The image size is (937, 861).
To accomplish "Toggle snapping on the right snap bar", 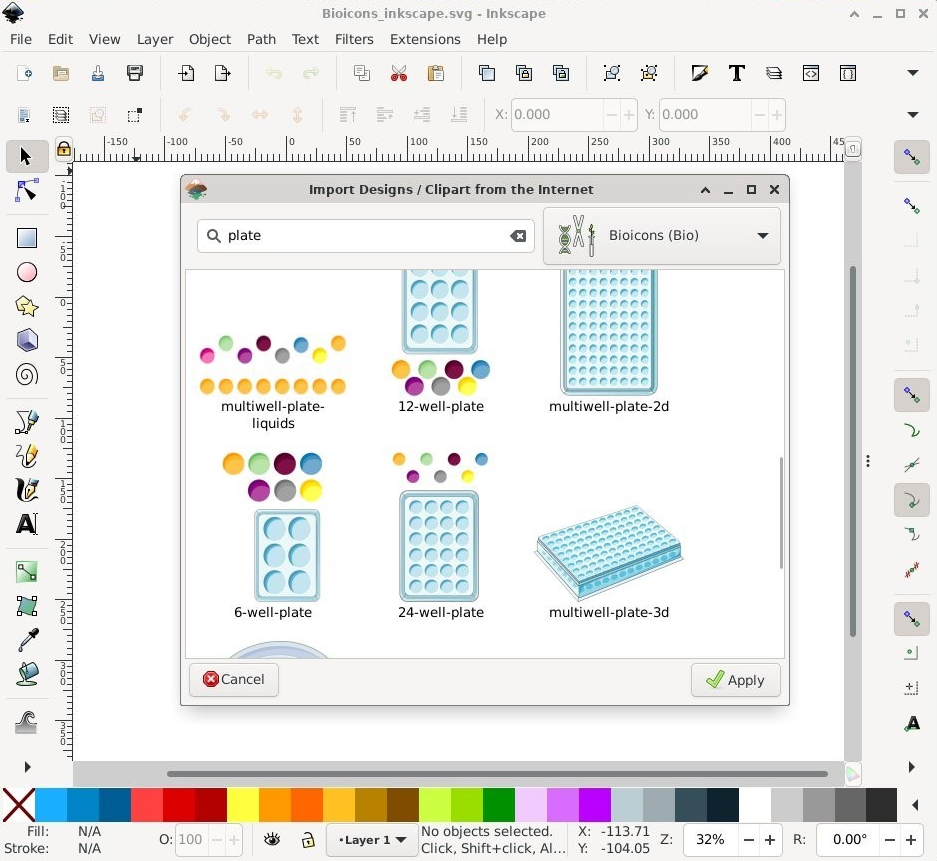I will (912, 157).
